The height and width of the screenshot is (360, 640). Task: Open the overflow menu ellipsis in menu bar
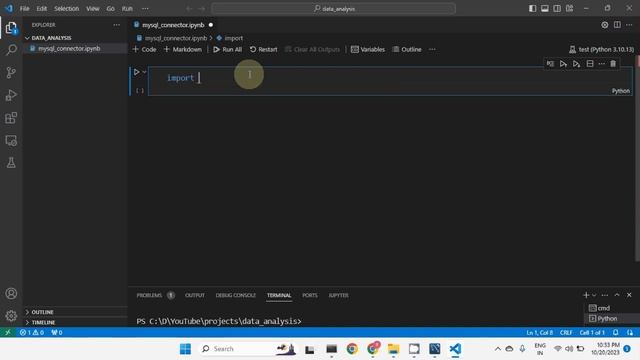tap(145, 8)
